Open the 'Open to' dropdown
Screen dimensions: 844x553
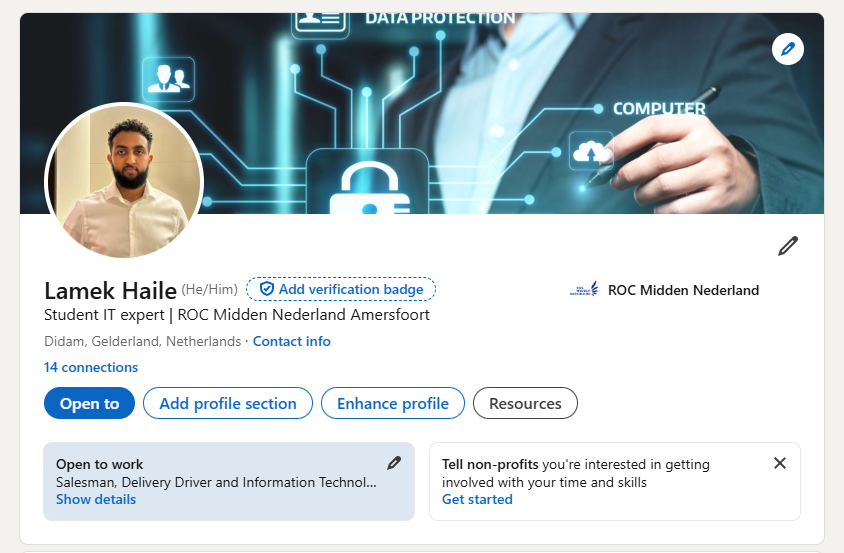pos(89,403)
